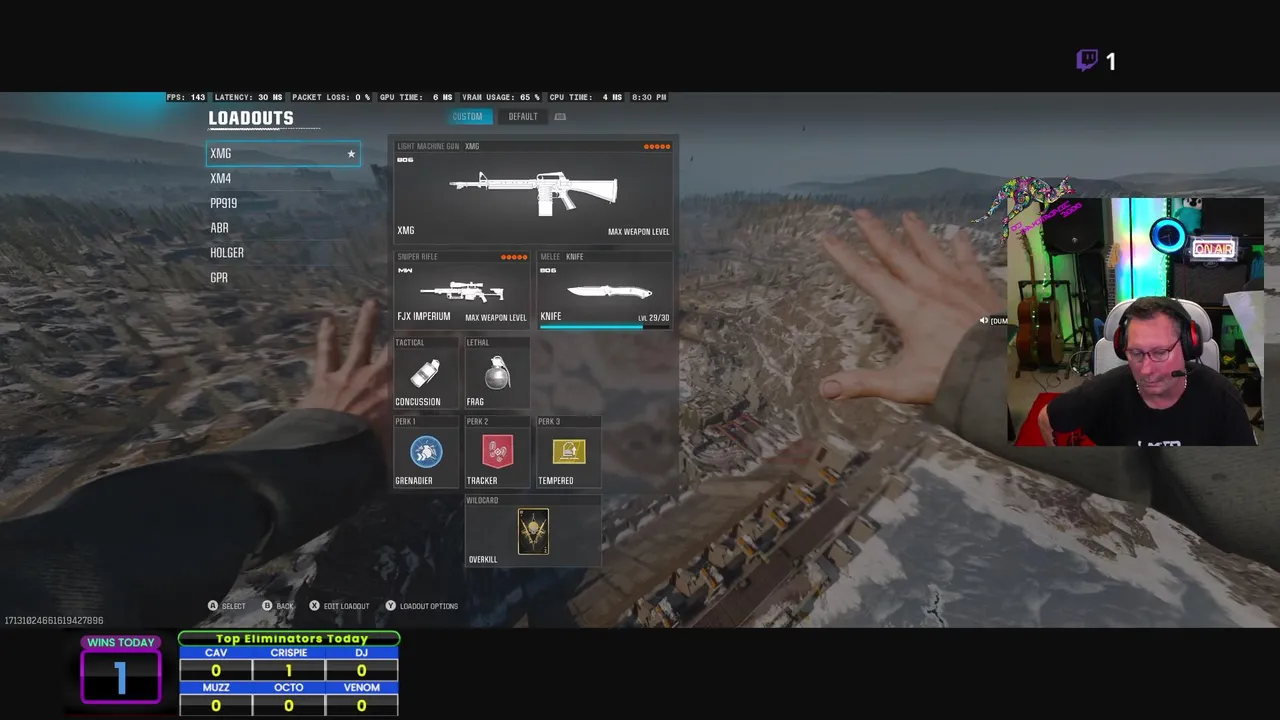This screenshot has width=1280, height=720.
Task: Open the XMG light machine gun rifle image
Action: [x=534, y=191]
